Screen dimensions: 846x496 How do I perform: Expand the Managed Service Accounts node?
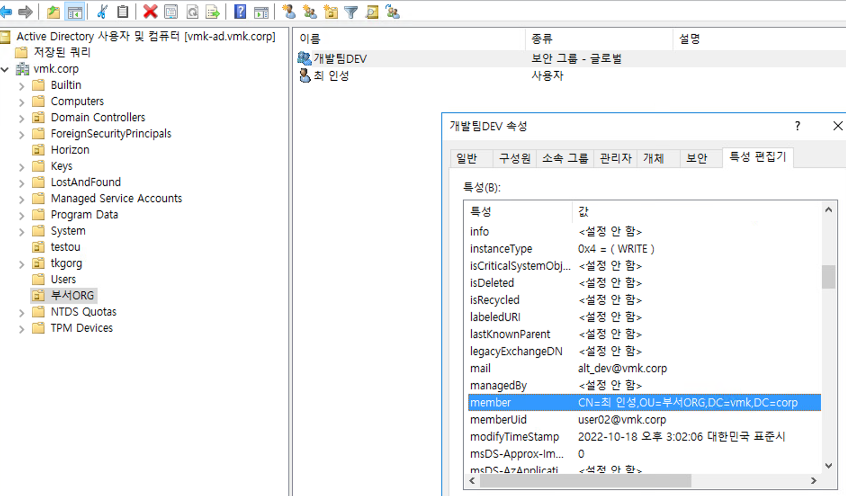(22, 199)
